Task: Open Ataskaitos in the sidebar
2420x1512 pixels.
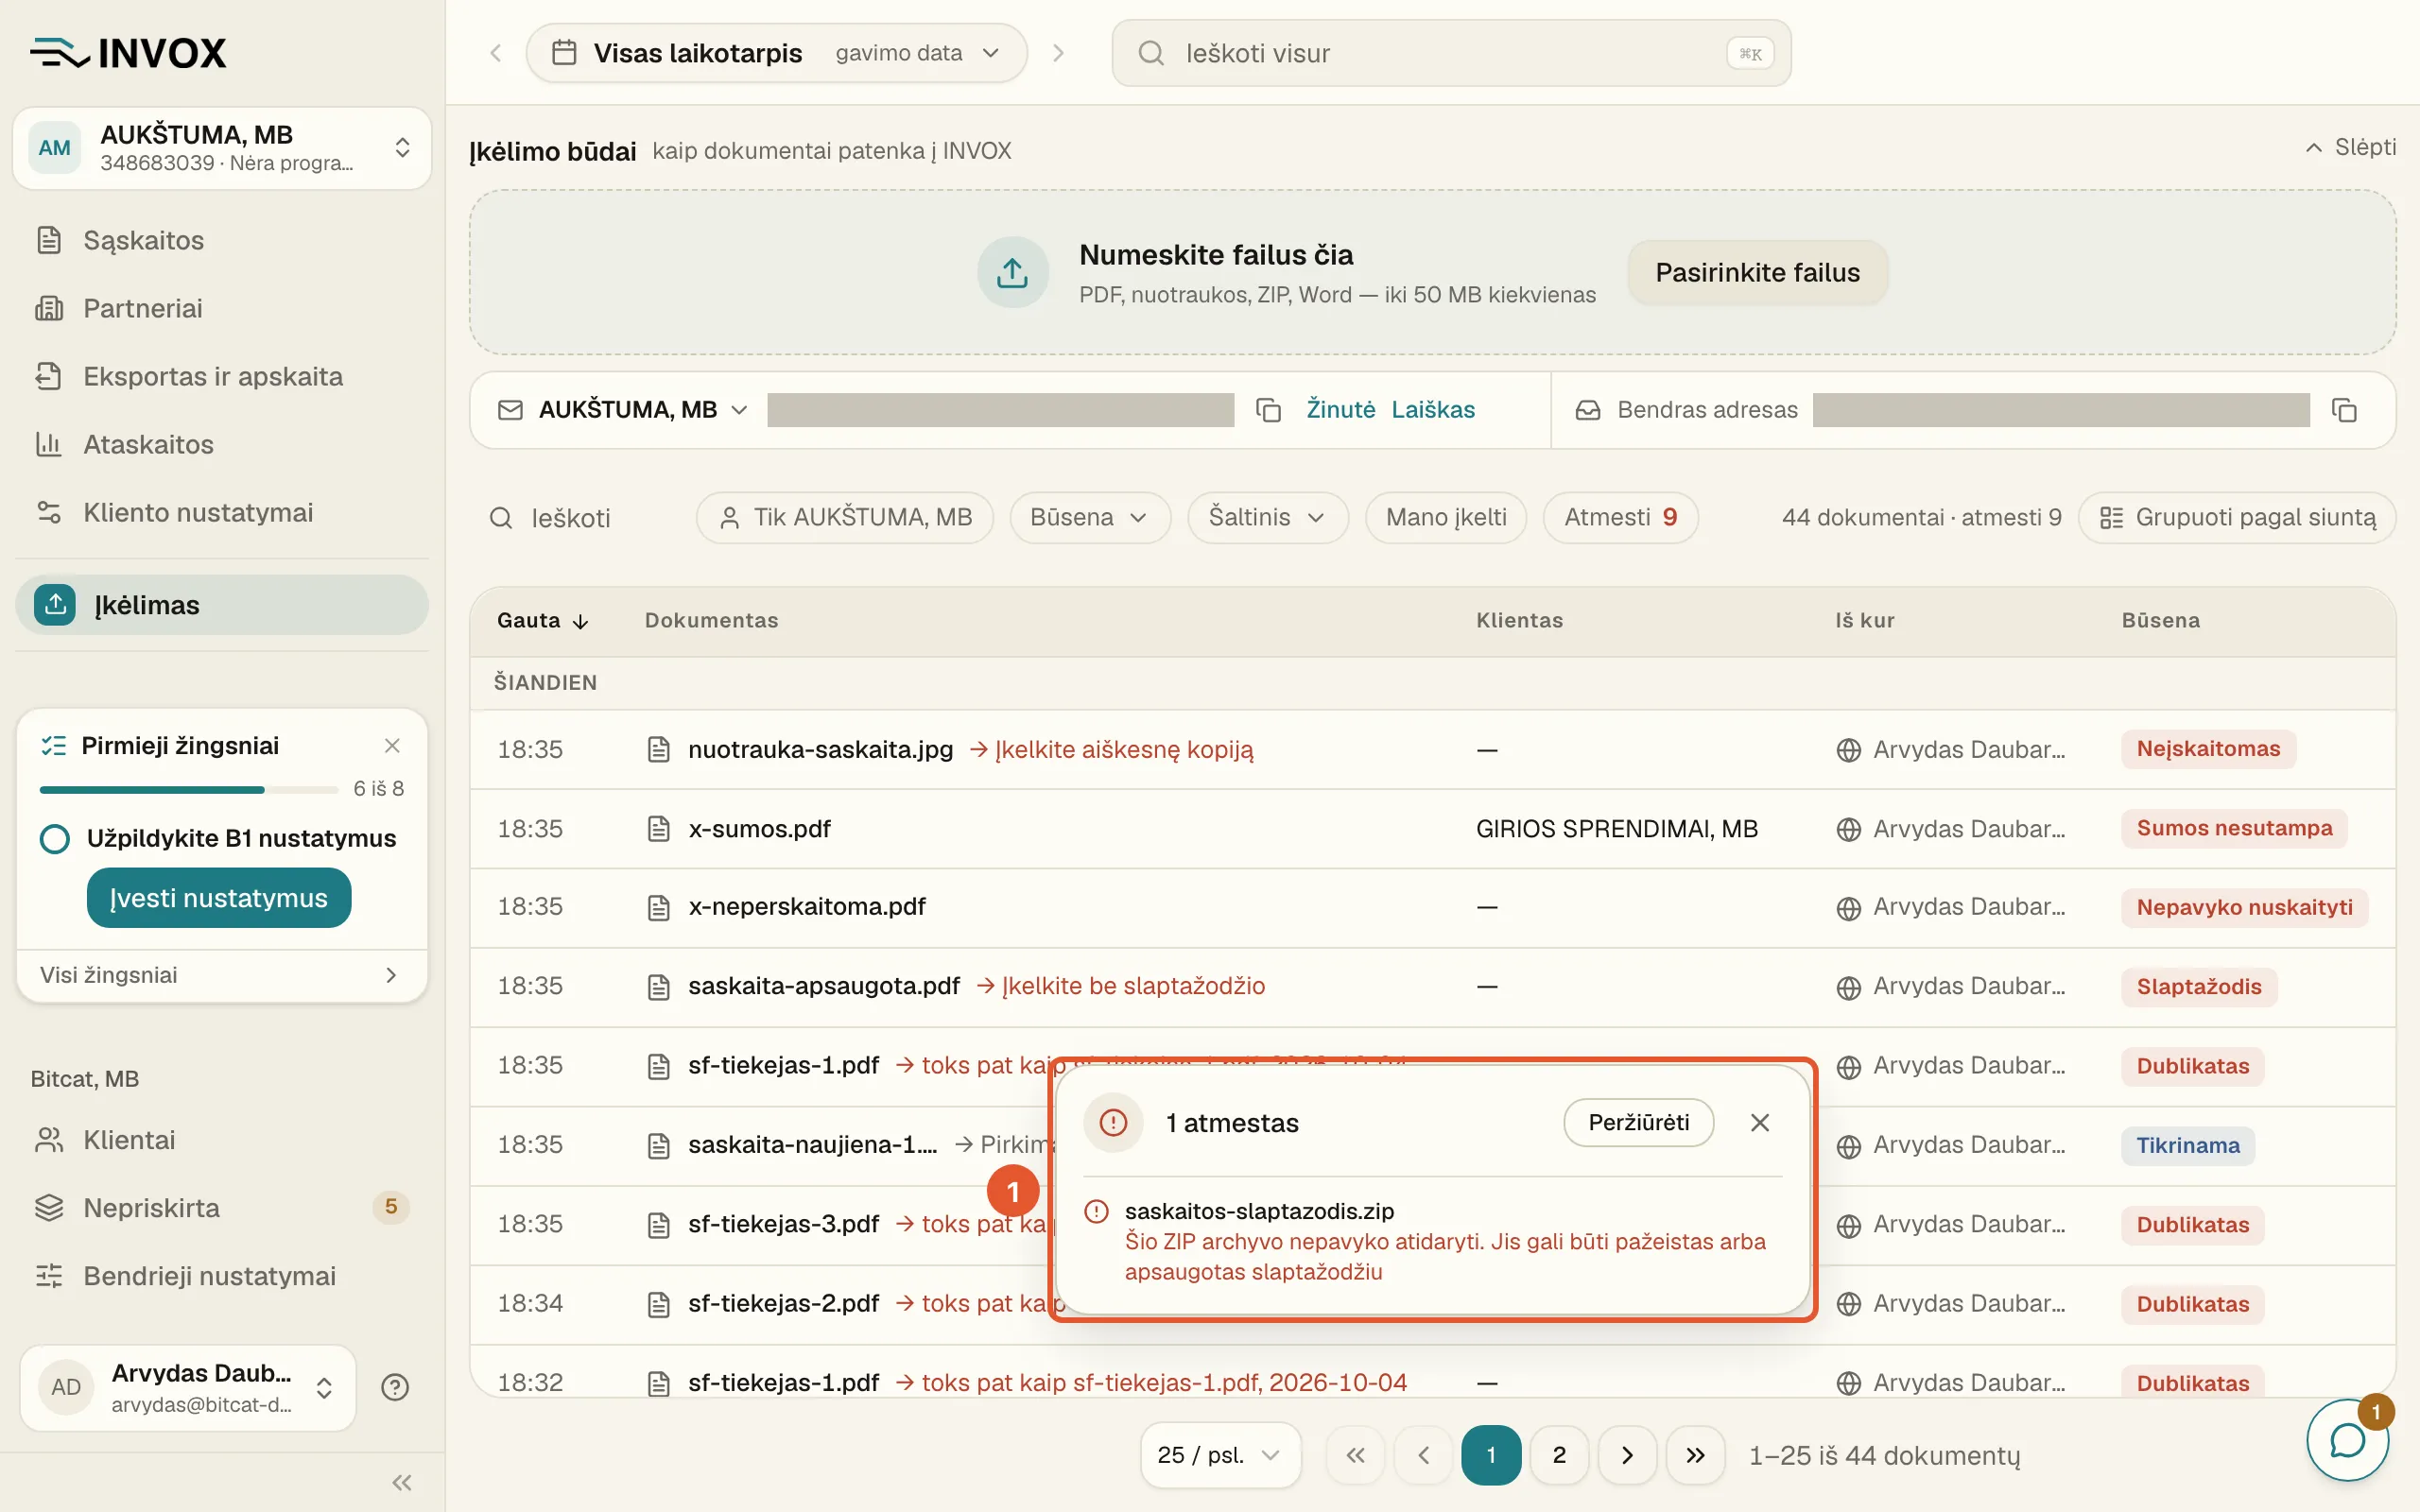Action: (222, 444)
